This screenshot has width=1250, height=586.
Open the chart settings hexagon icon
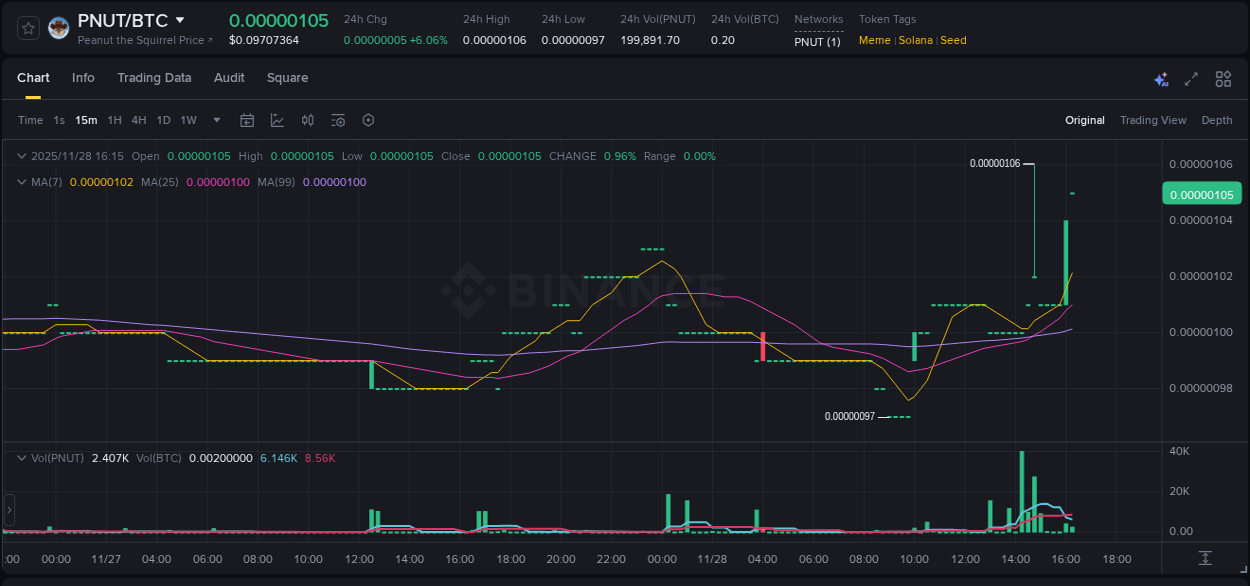pyautogui.click(x=368, y=120)
